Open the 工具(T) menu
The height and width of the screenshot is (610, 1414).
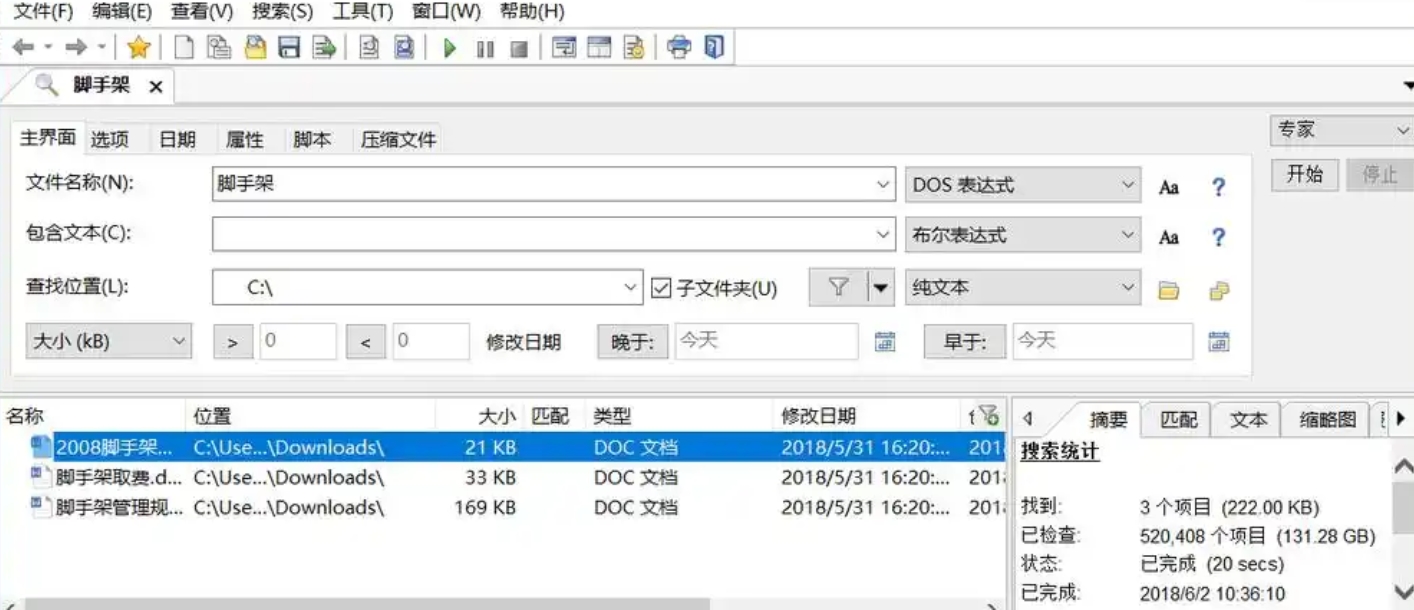[362, 12]
